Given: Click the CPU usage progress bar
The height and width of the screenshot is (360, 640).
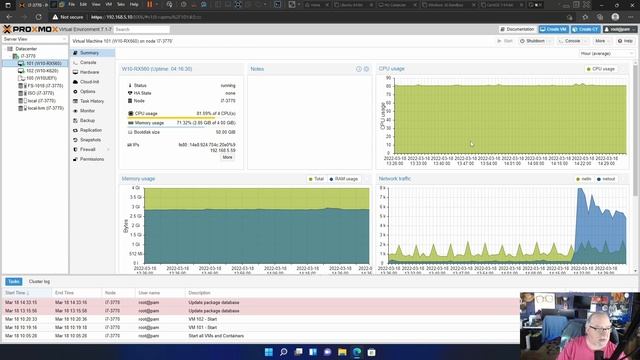Looking at the screenshot, I should pyautogui.click(x=181, y=118).
